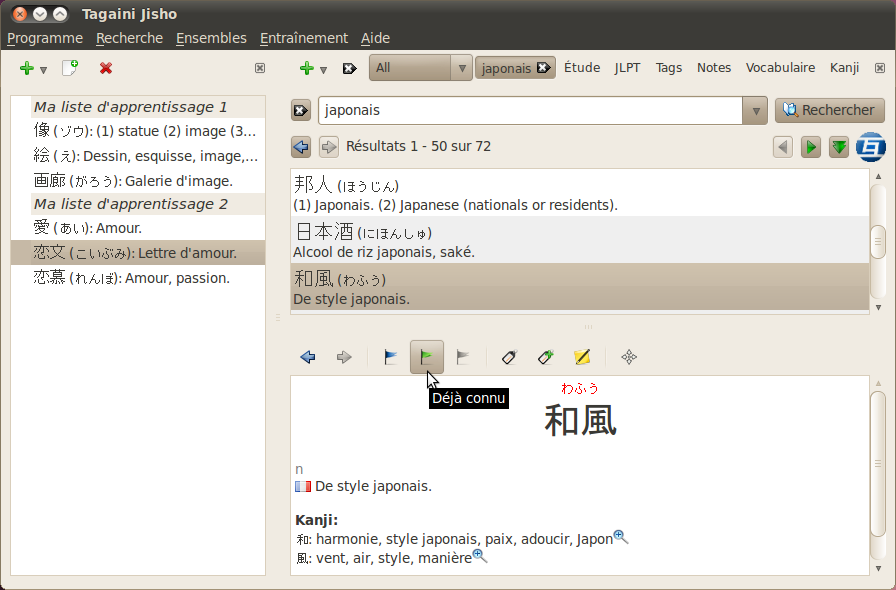
Task: Click the grey four-arrow icon in detail toolbar
Action: [x=629, y=357]
